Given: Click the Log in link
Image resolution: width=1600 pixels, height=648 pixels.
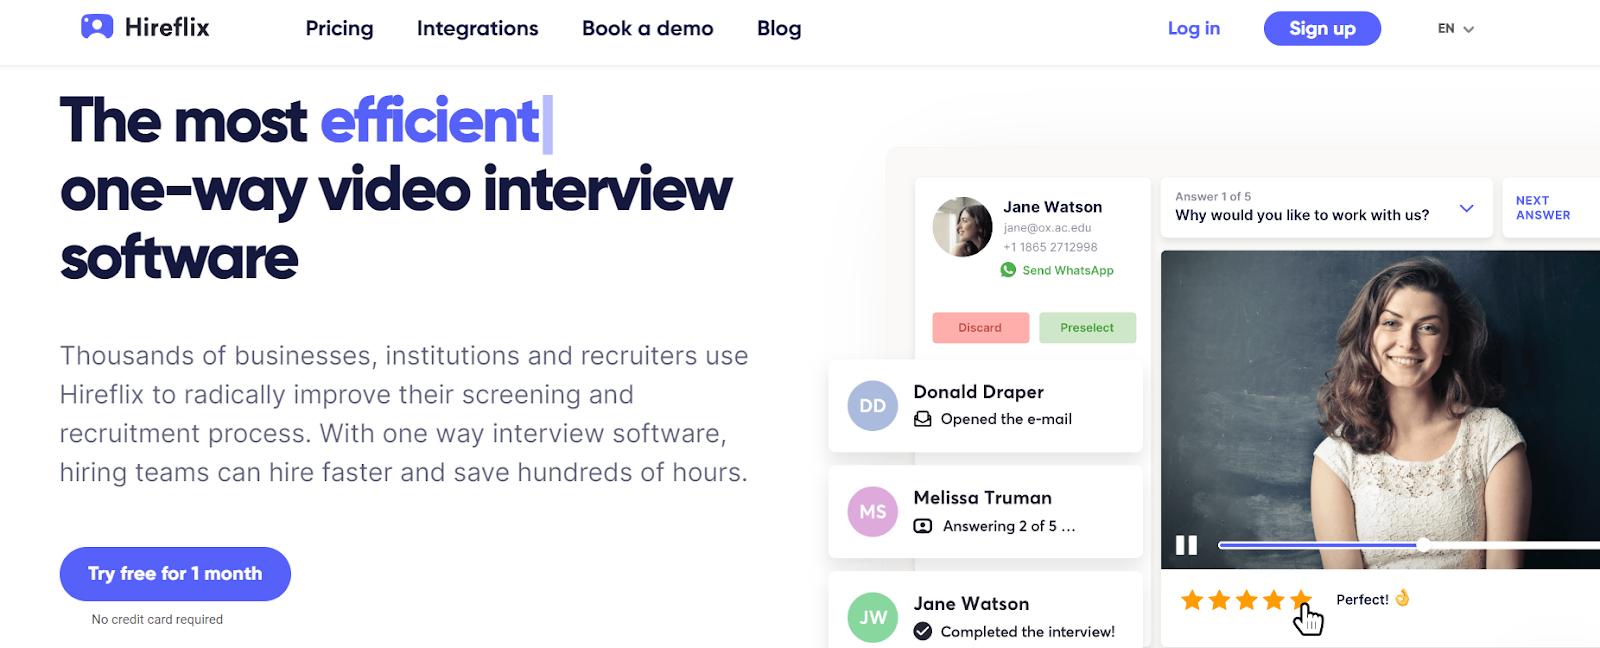Looking at the screenshot, I should (1194, 28).
